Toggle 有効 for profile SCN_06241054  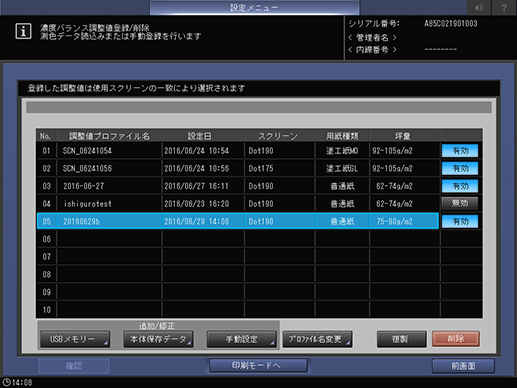point(460,151)
